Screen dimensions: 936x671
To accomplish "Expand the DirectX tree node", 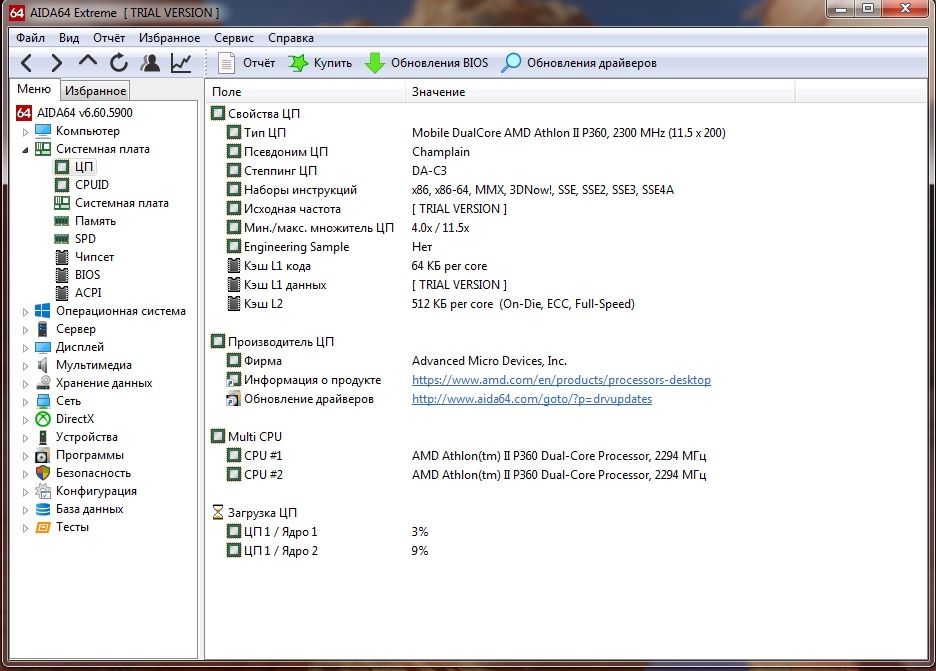I will click(25, 420).
